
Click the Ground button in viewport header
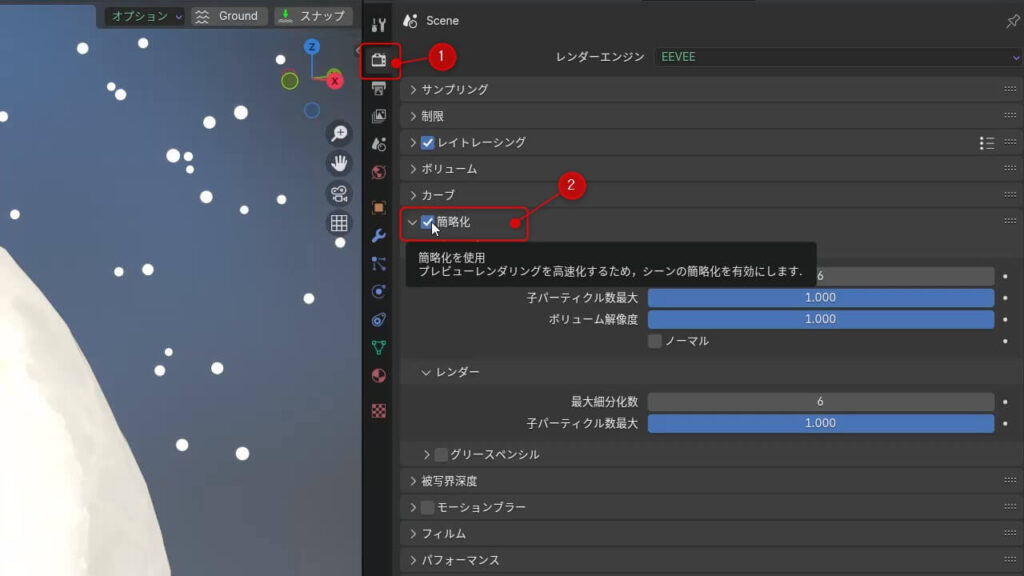(229, 16)
